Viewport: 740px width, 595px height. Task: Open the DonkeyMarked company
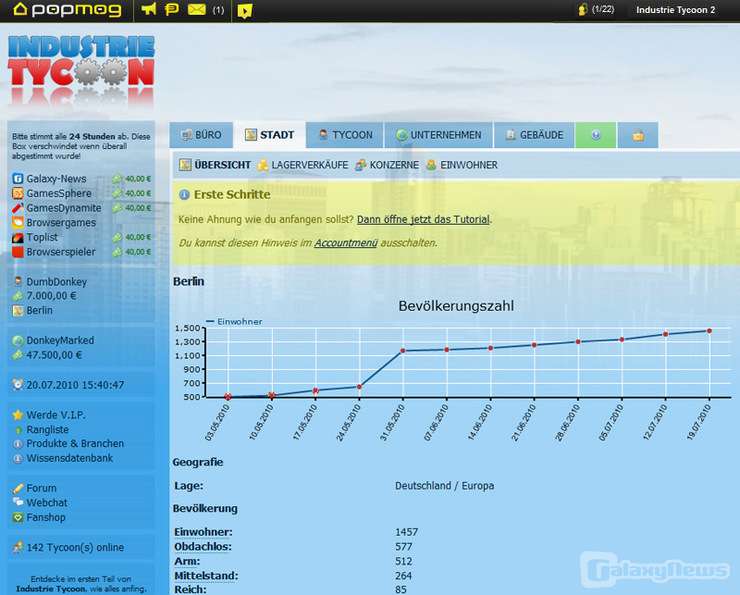click(60, 340)
